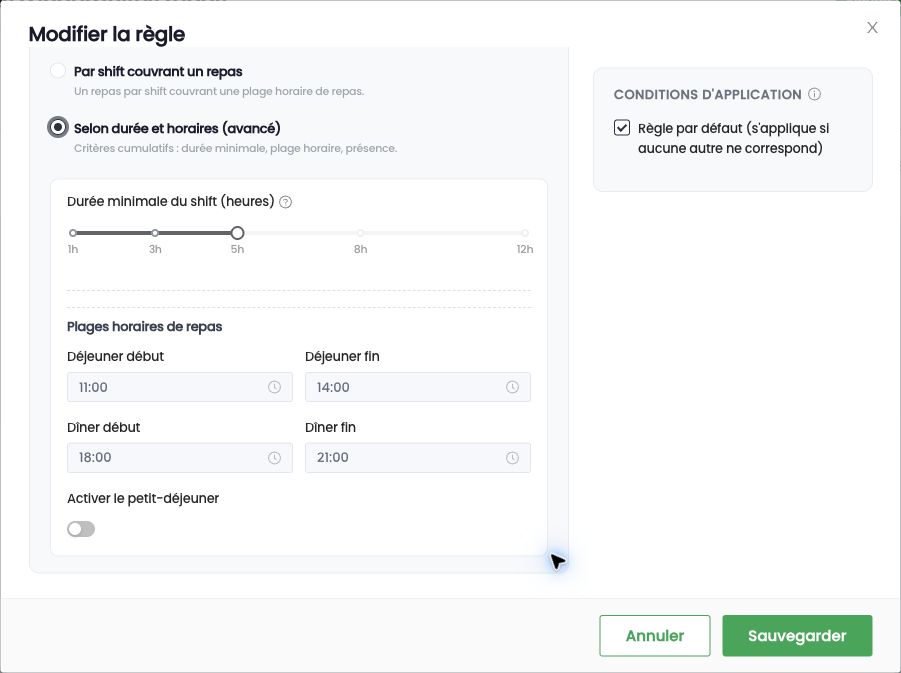Click clock icon in Dîner début field
Screen dimensions: 901x673
pyautogui.click(x=275, y=458)
